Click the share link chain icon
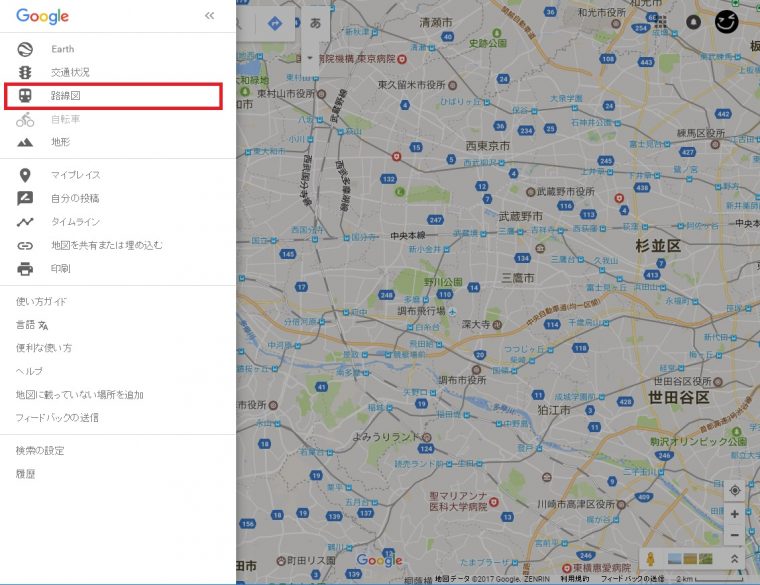Screen dimensions: 760x585 click(25, 246)
